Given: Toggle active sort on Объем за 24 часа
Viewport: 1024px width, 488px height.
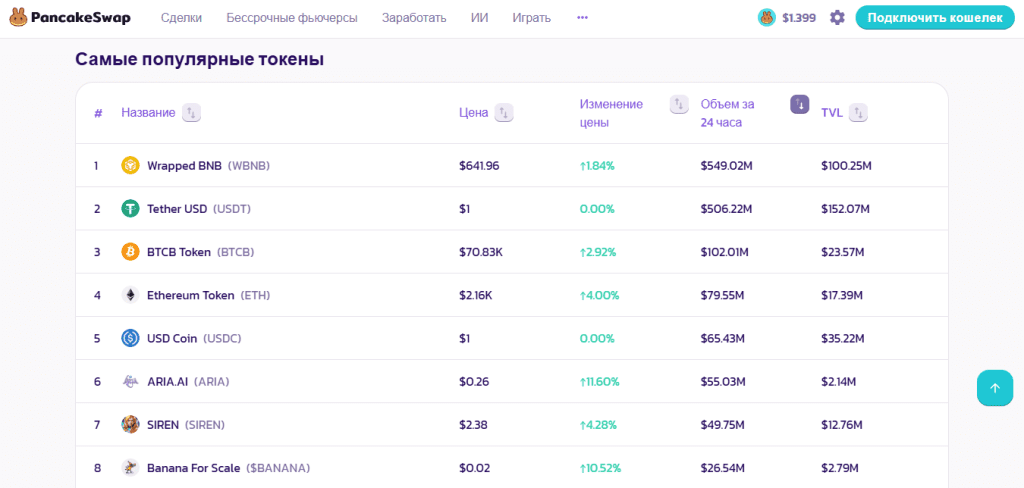Looking at the screenshot, I should click(800, 104).
